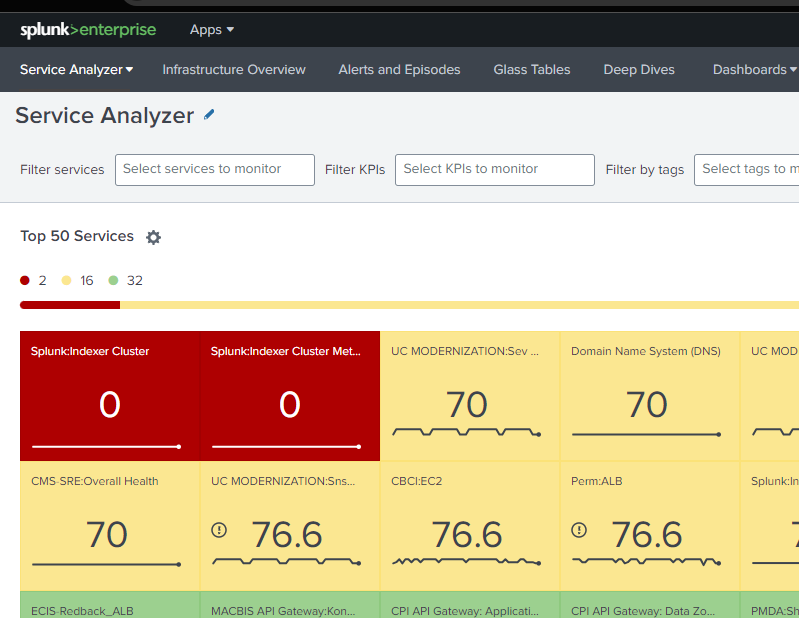Open the Splunk:Indexer Cluster Met... tile
Screen dimensions: 799x618
(290, 396)
